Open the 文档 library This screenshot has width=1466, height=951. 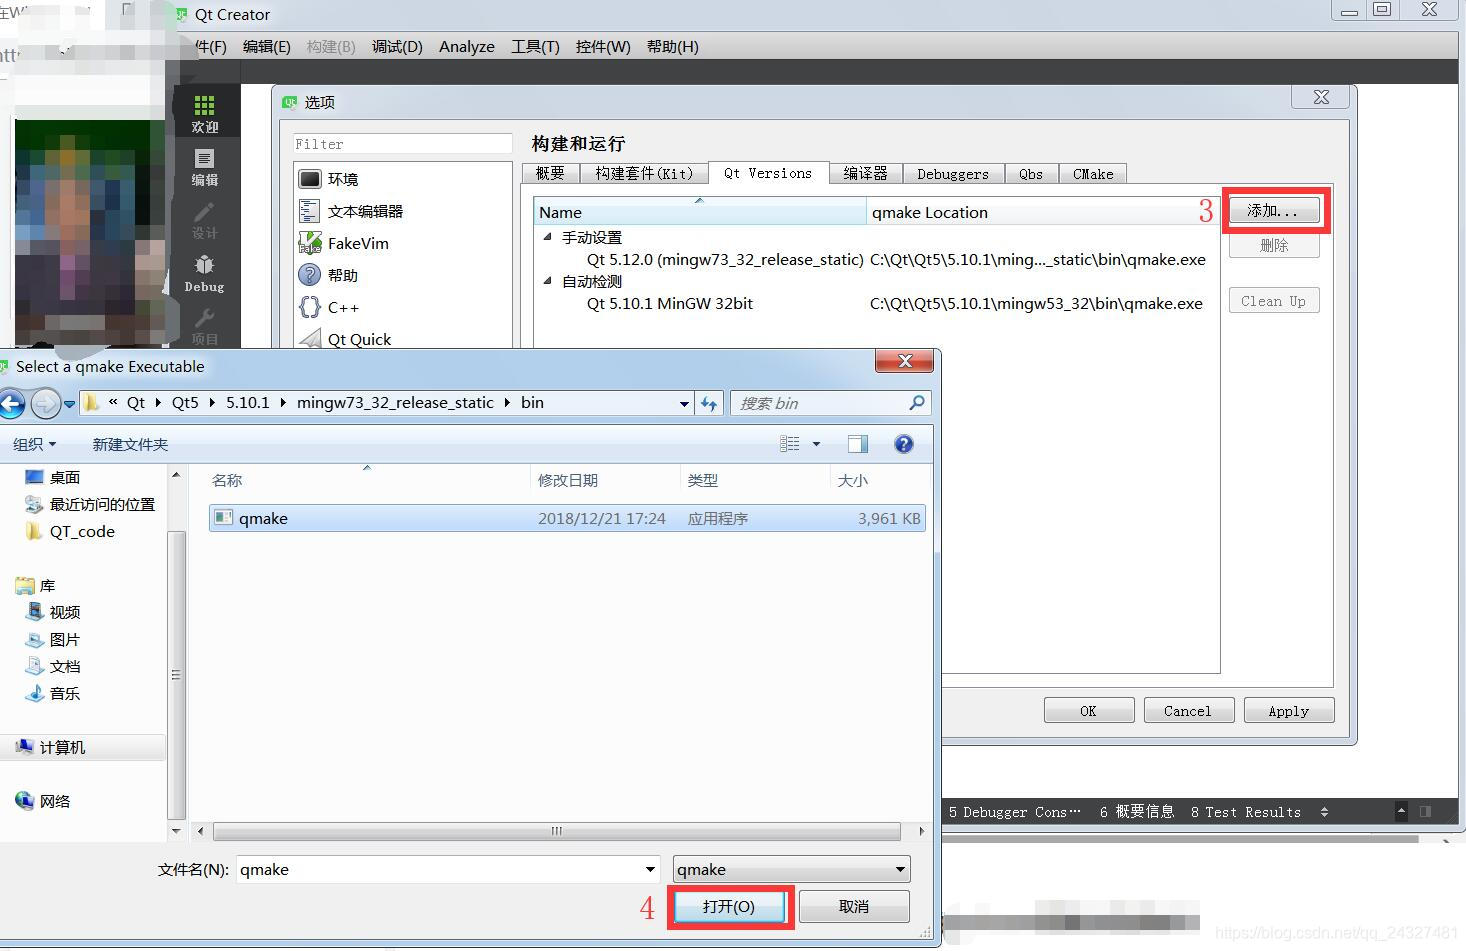[53, 666]
